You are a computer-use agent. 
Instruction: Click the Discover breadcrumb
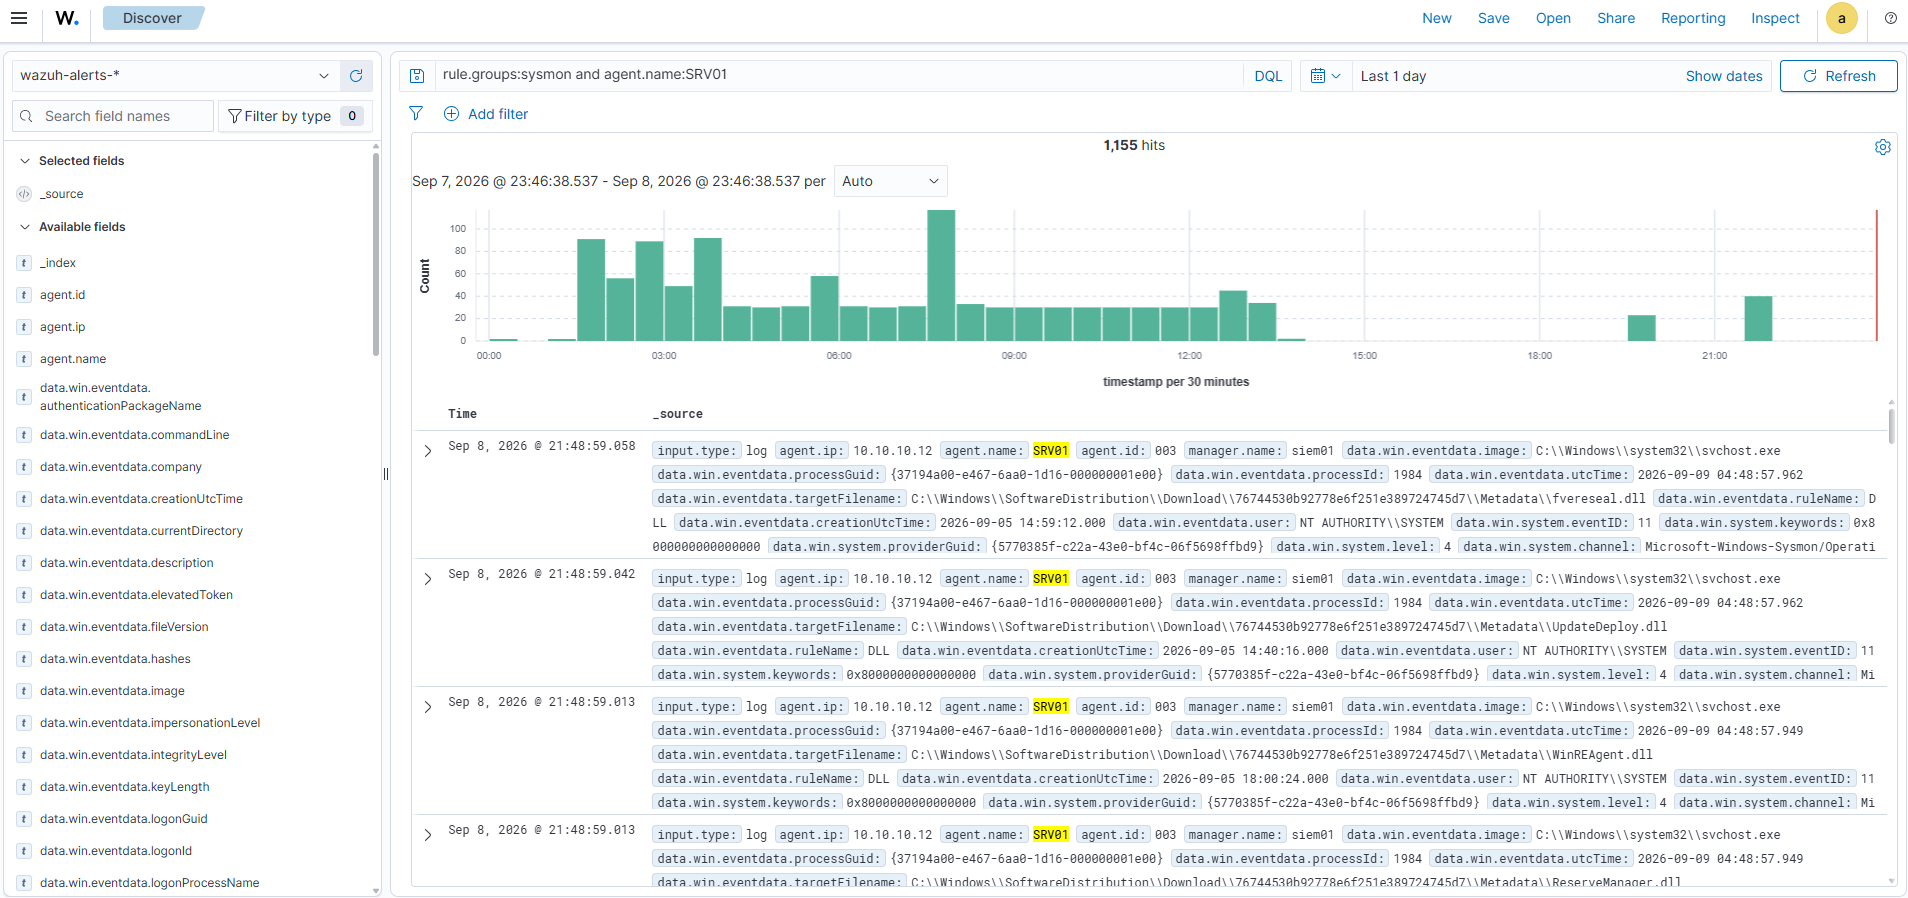pos(152,18)
